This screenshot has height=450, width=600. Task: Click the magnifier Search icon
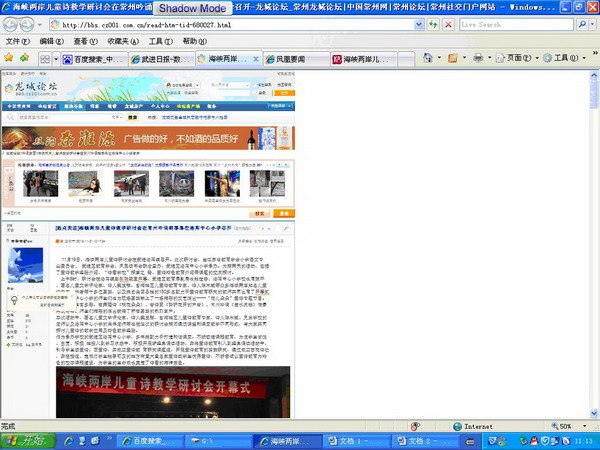point(582,25)
